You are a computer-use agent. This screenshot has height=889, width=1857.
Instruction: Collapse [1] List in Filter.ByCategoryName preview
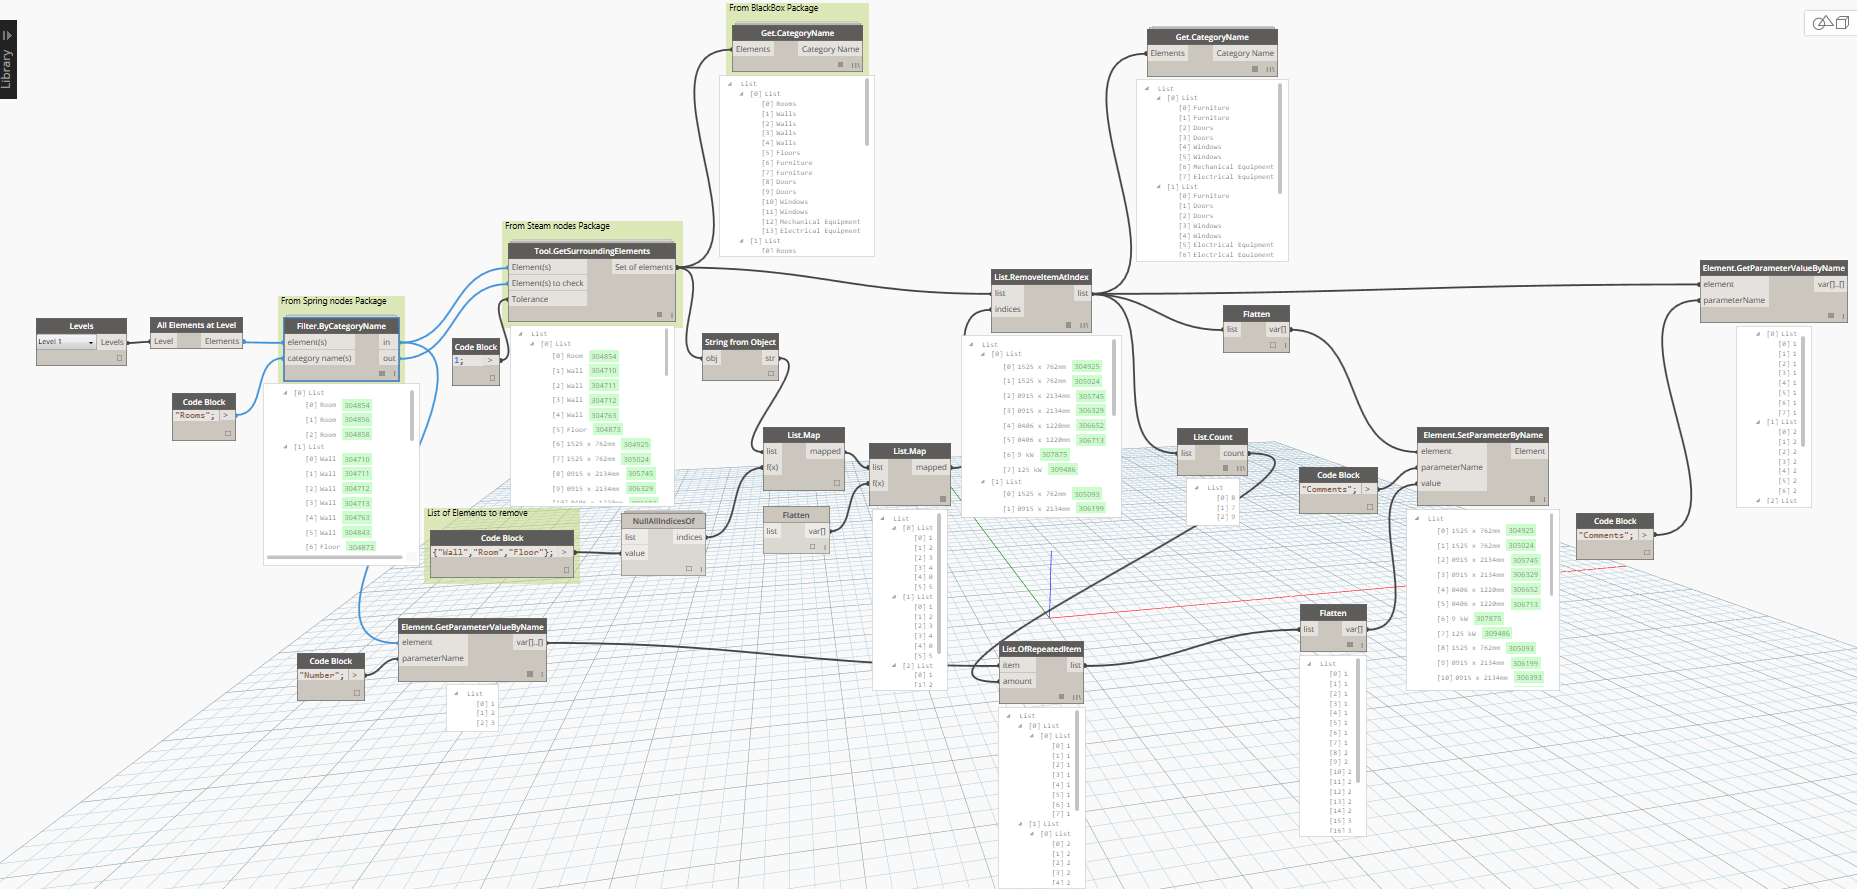286,447
